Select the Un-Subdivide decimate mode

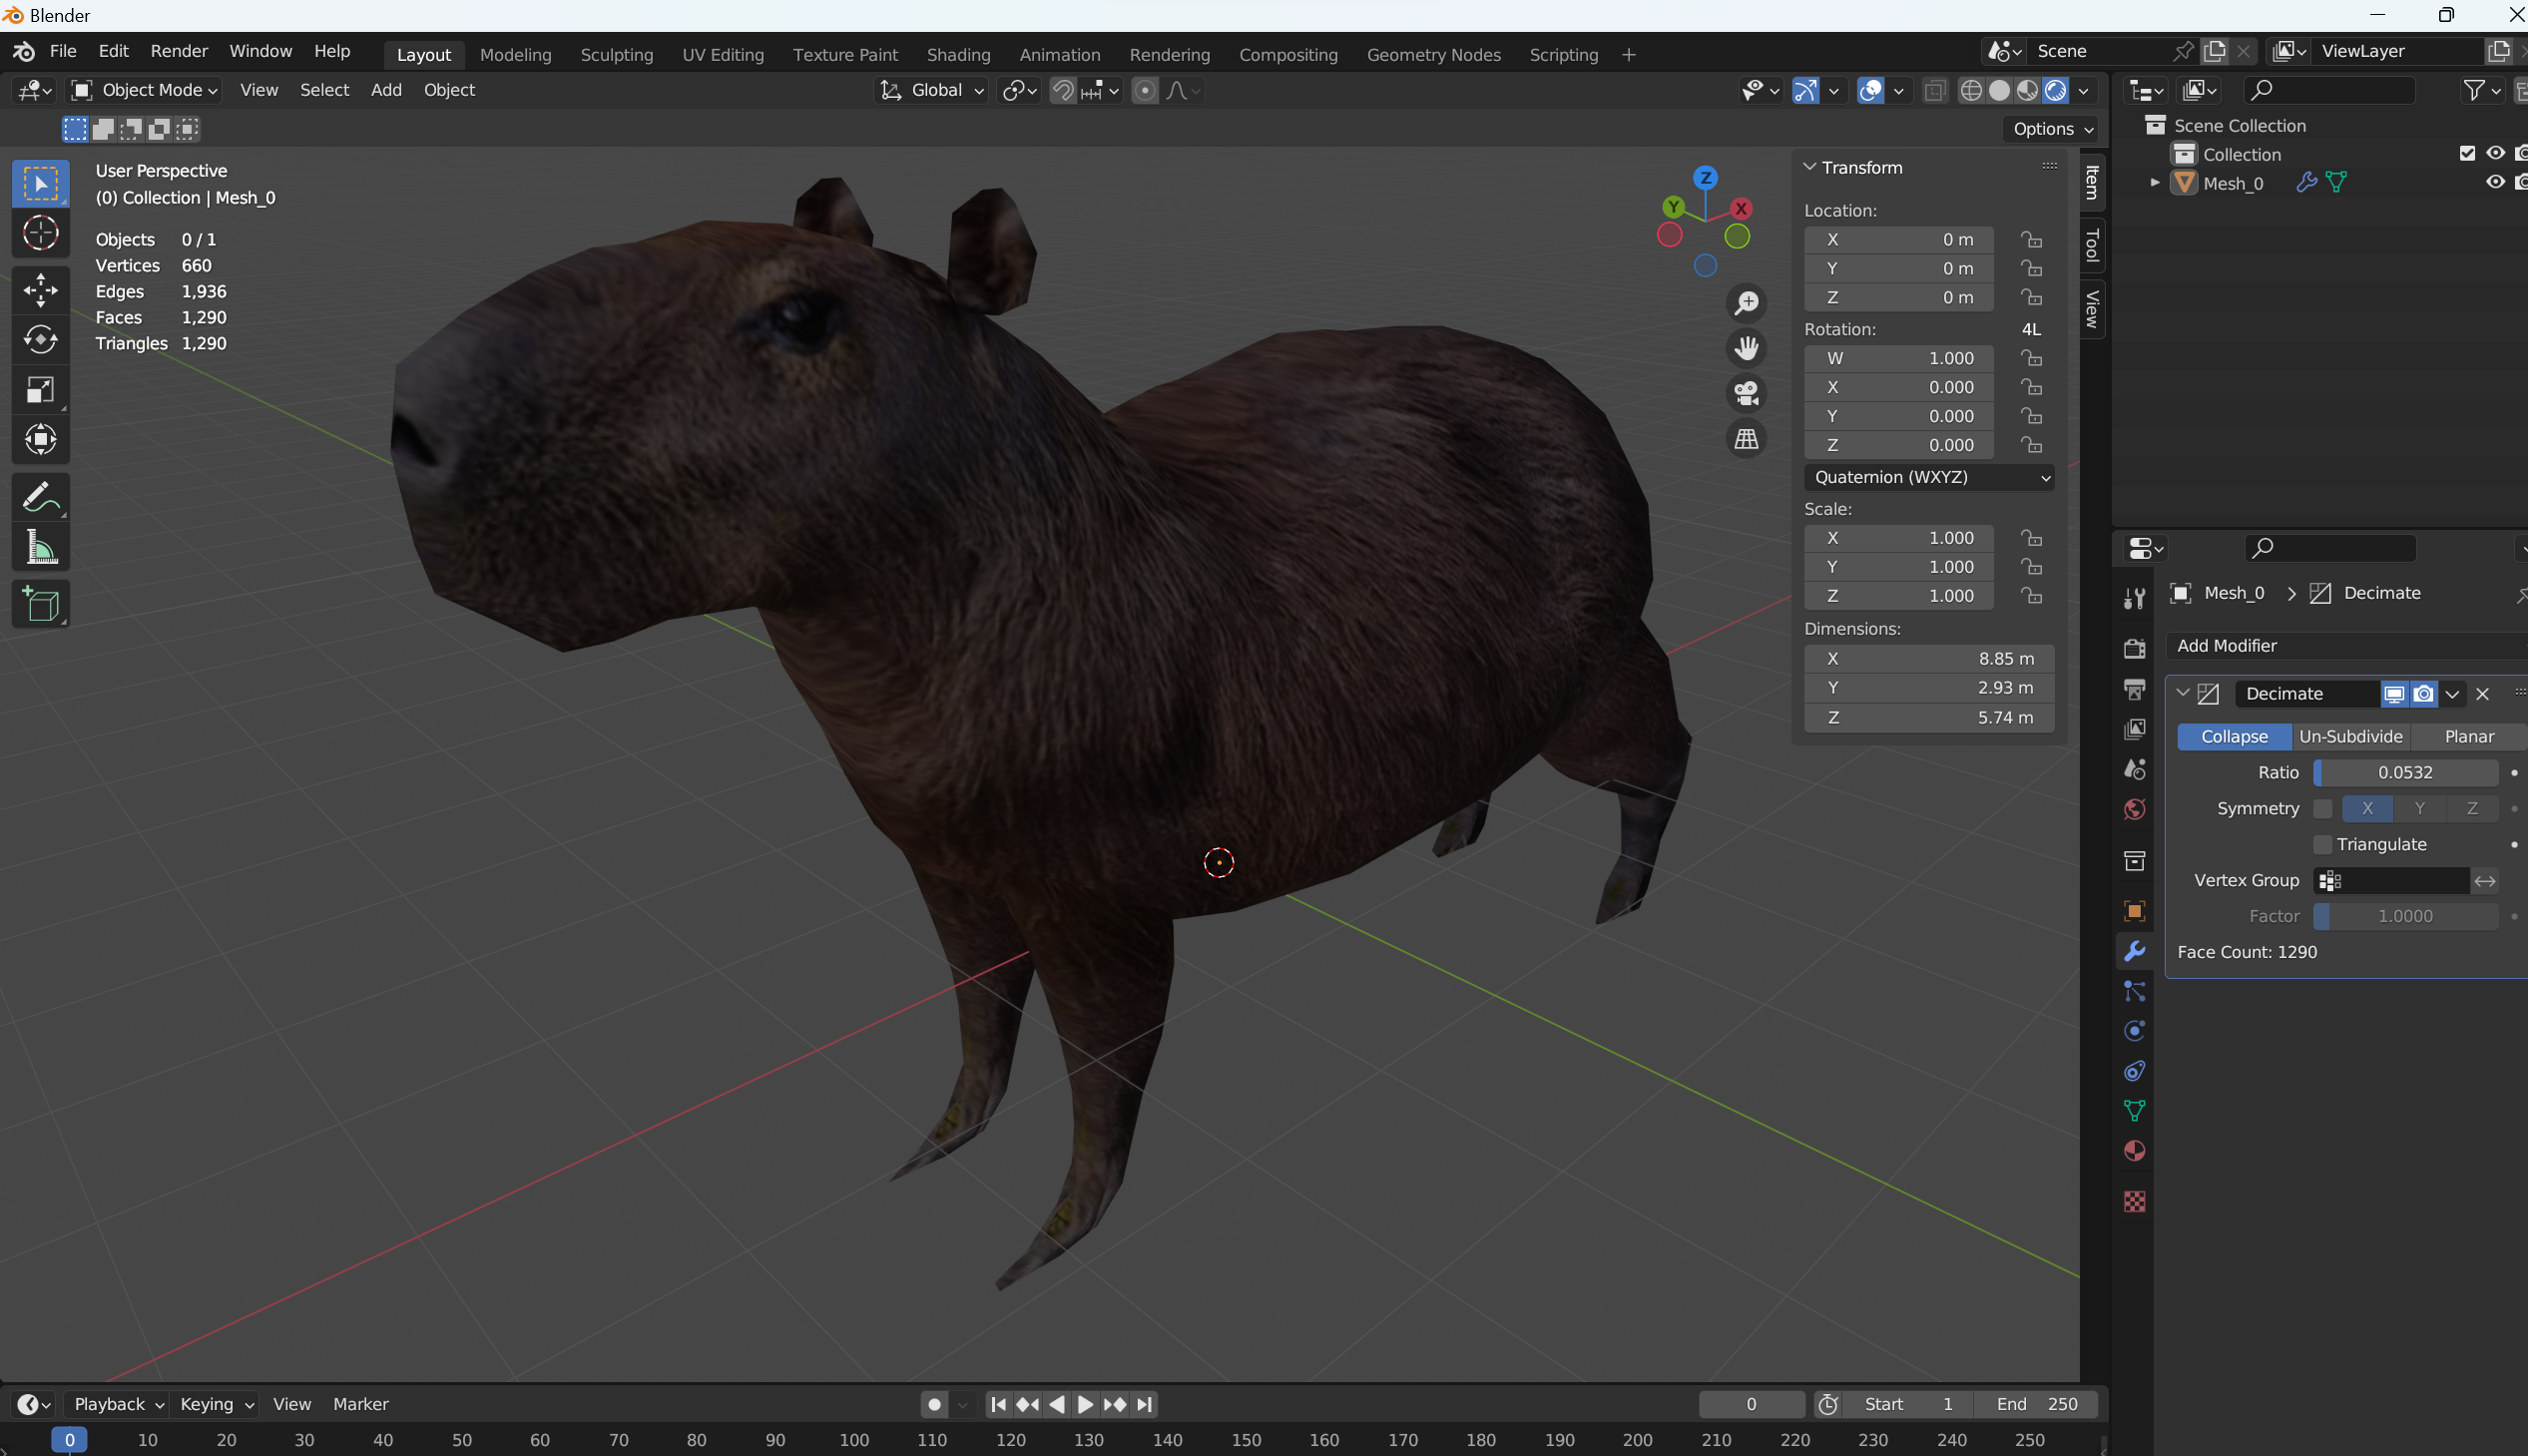[2350, 737]
